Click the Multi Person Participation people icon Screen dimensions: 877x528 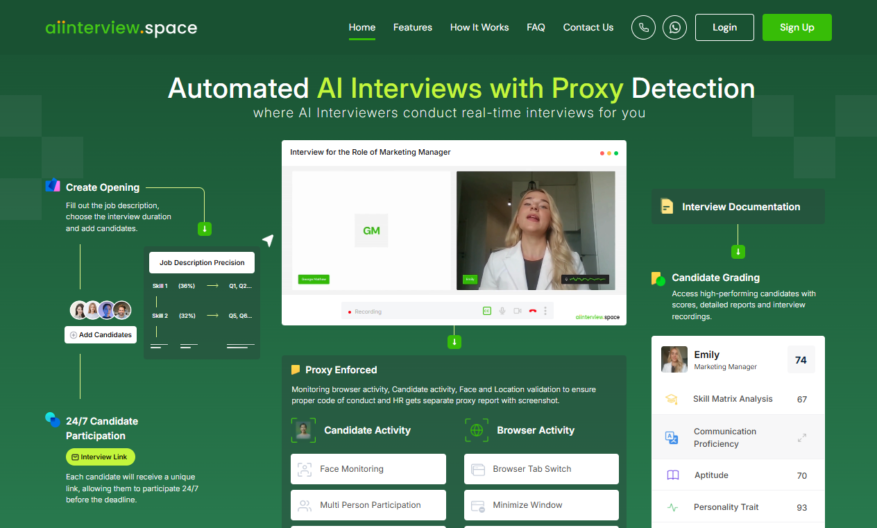coord(304,506)
